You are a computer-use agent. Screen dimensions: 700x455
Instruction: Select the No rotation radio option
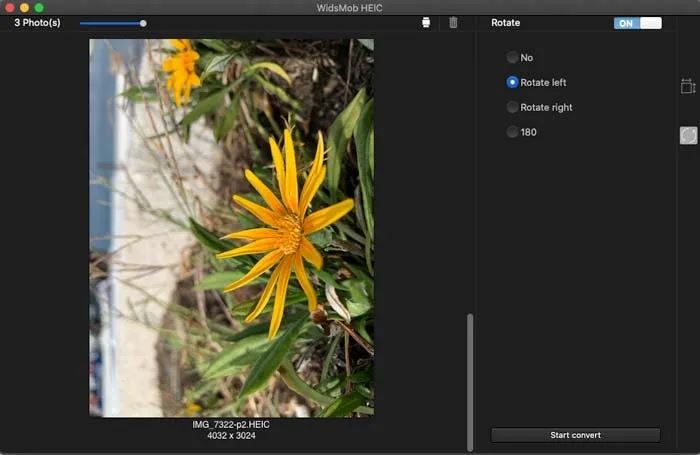pos(512,57)
